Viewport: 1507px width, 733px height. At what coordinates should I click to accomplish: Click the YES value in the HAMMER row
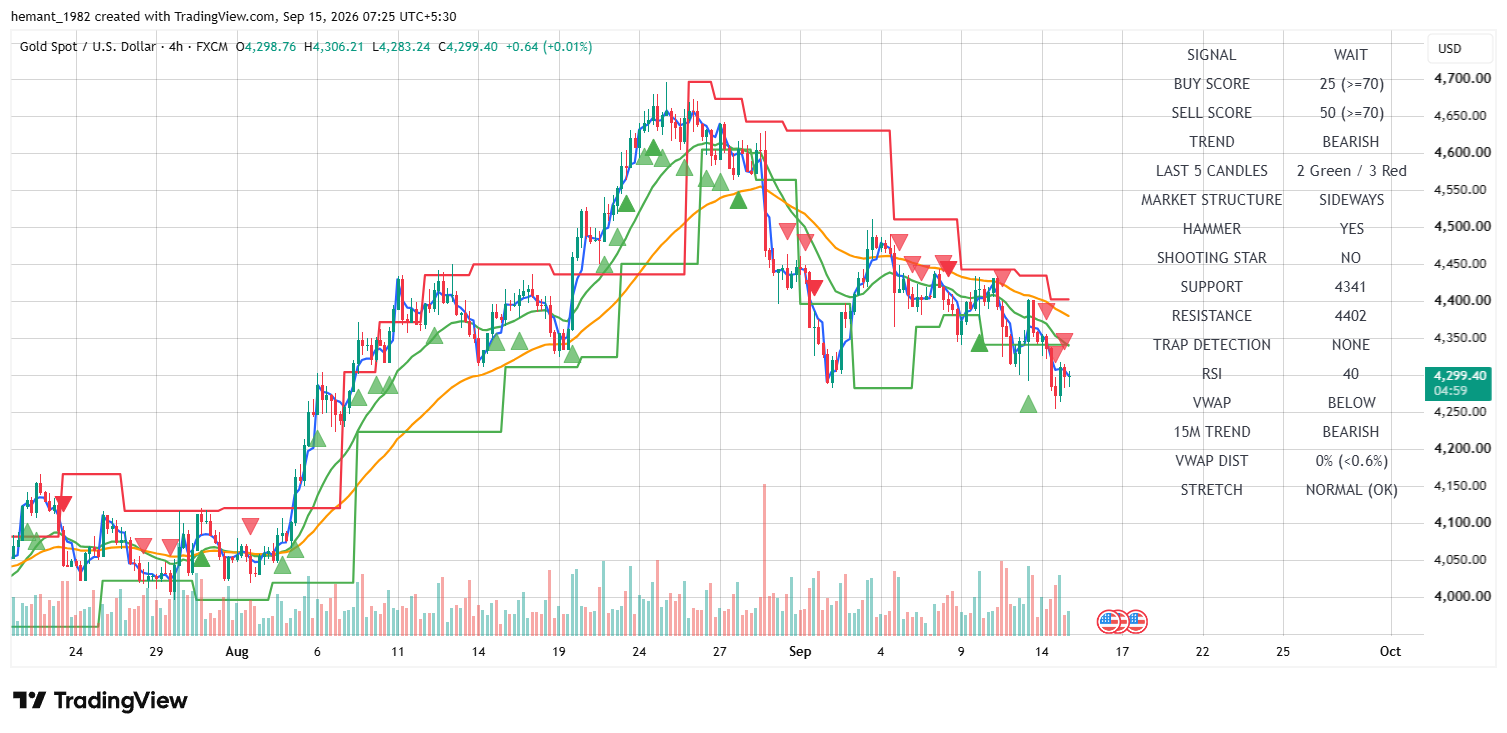tap(1351, 229)
